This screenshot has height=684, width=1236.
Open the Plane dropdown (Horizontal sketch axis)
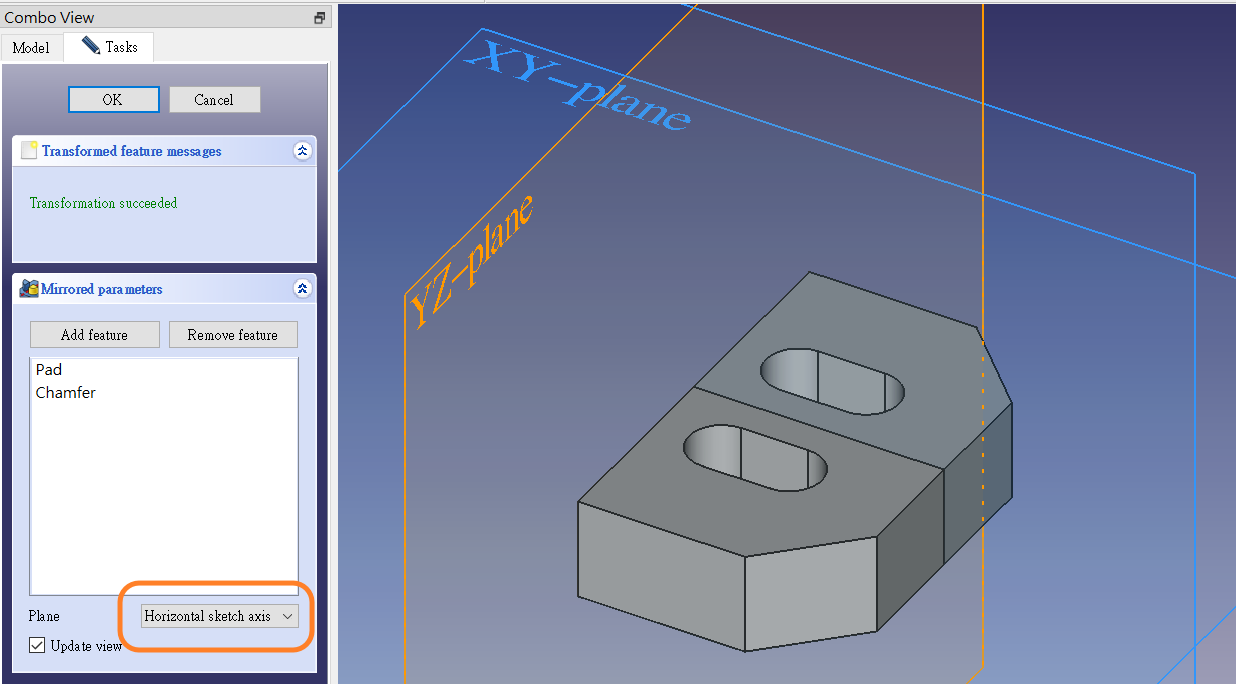[220, 616]
